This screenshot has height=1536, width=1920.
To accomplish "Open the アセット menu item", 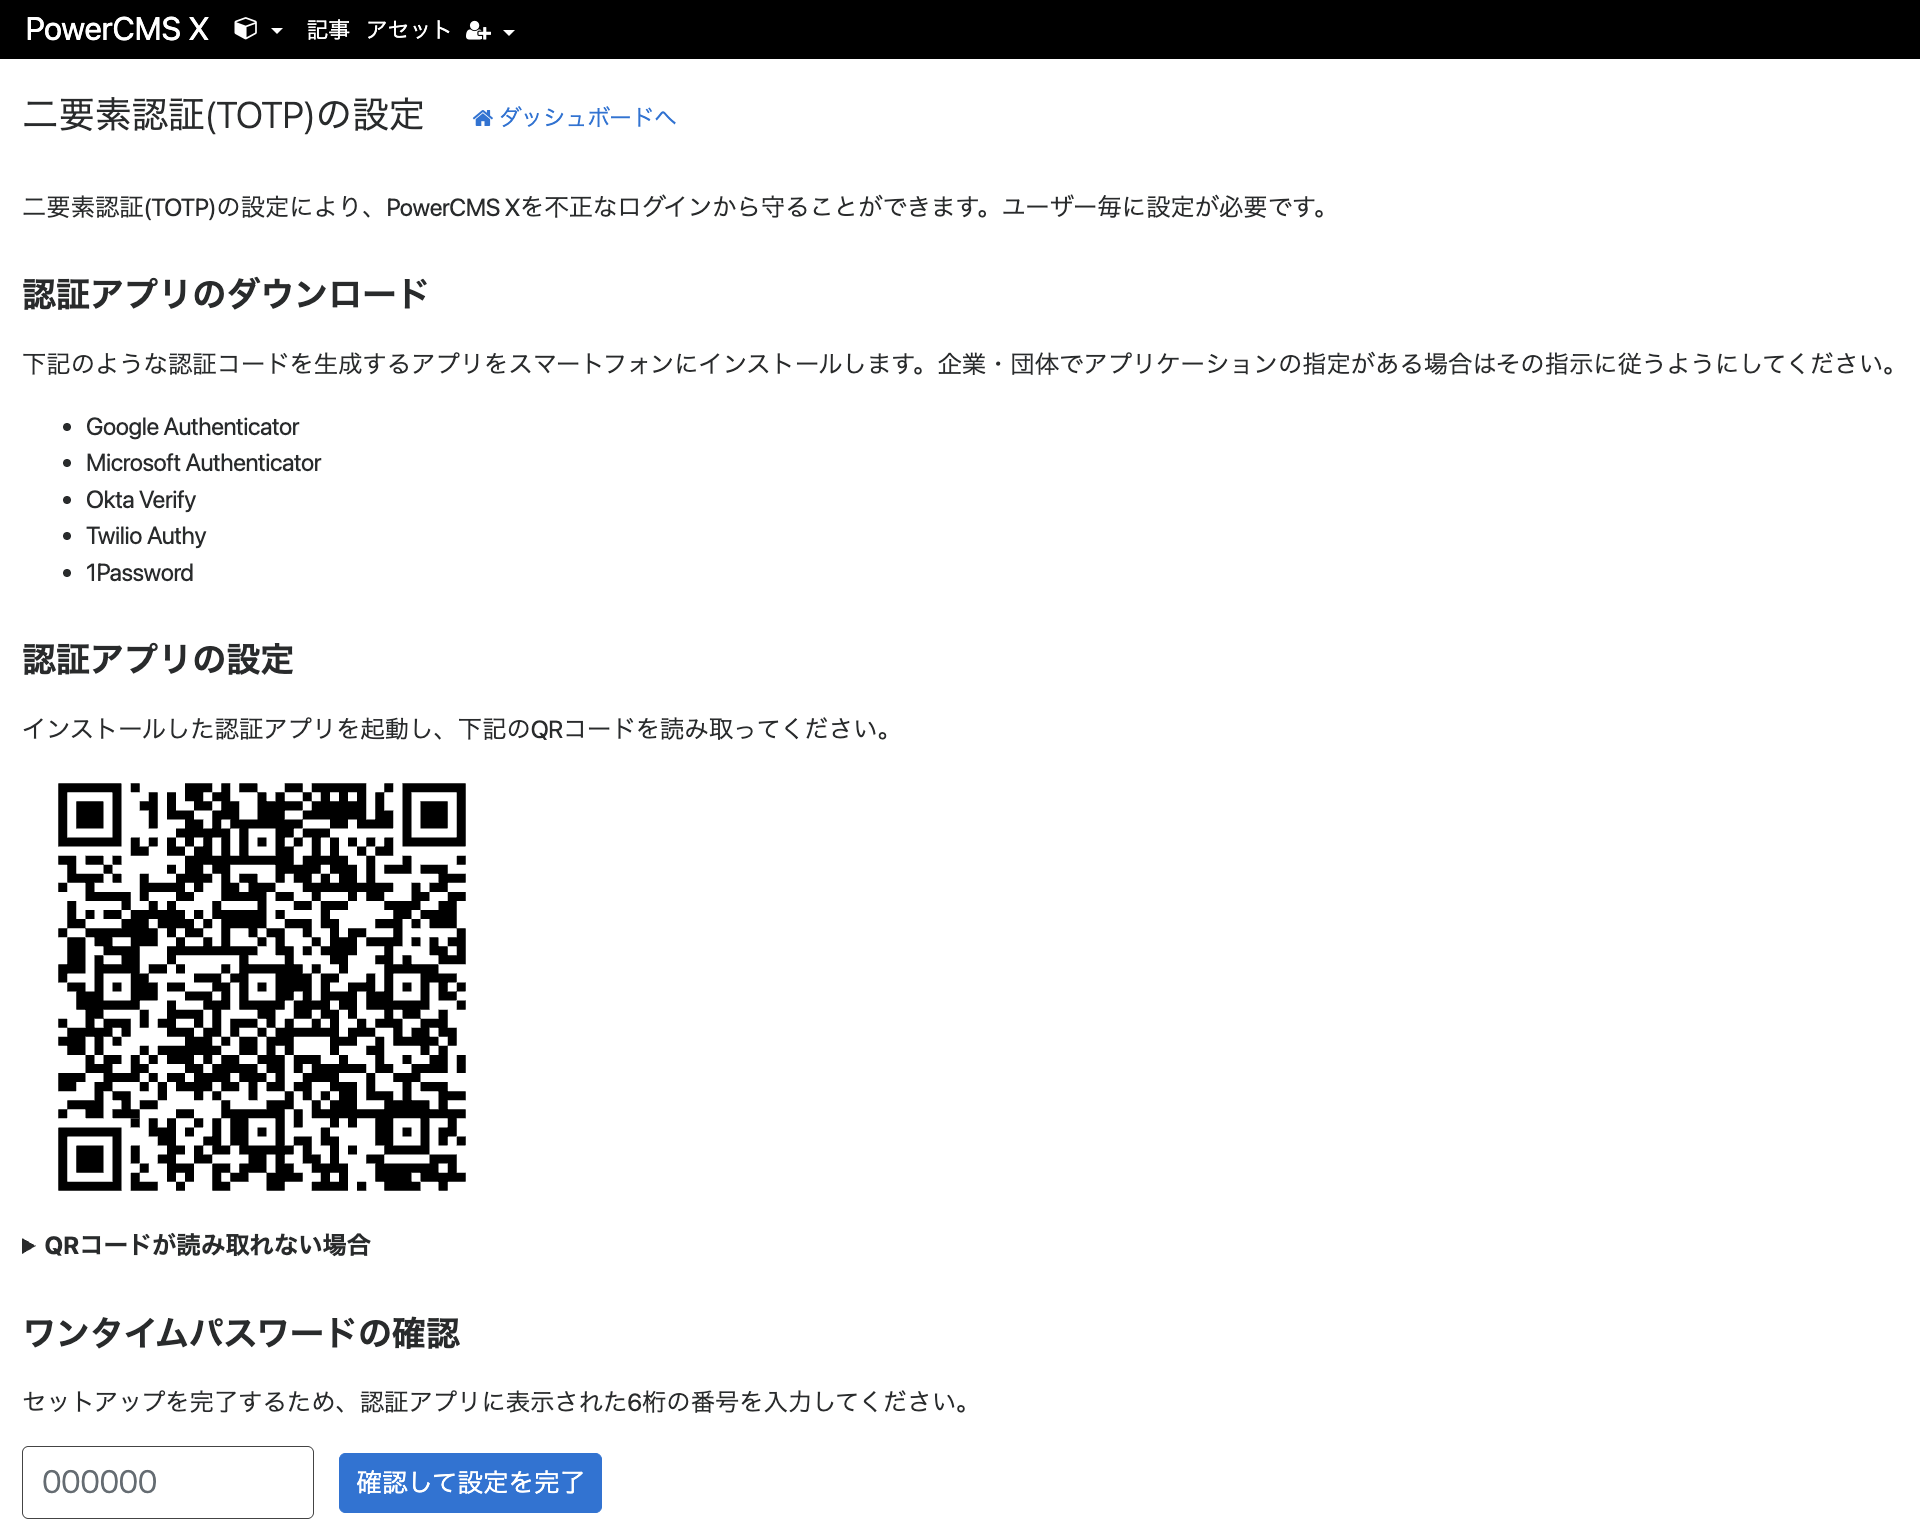I will point(407,29).
